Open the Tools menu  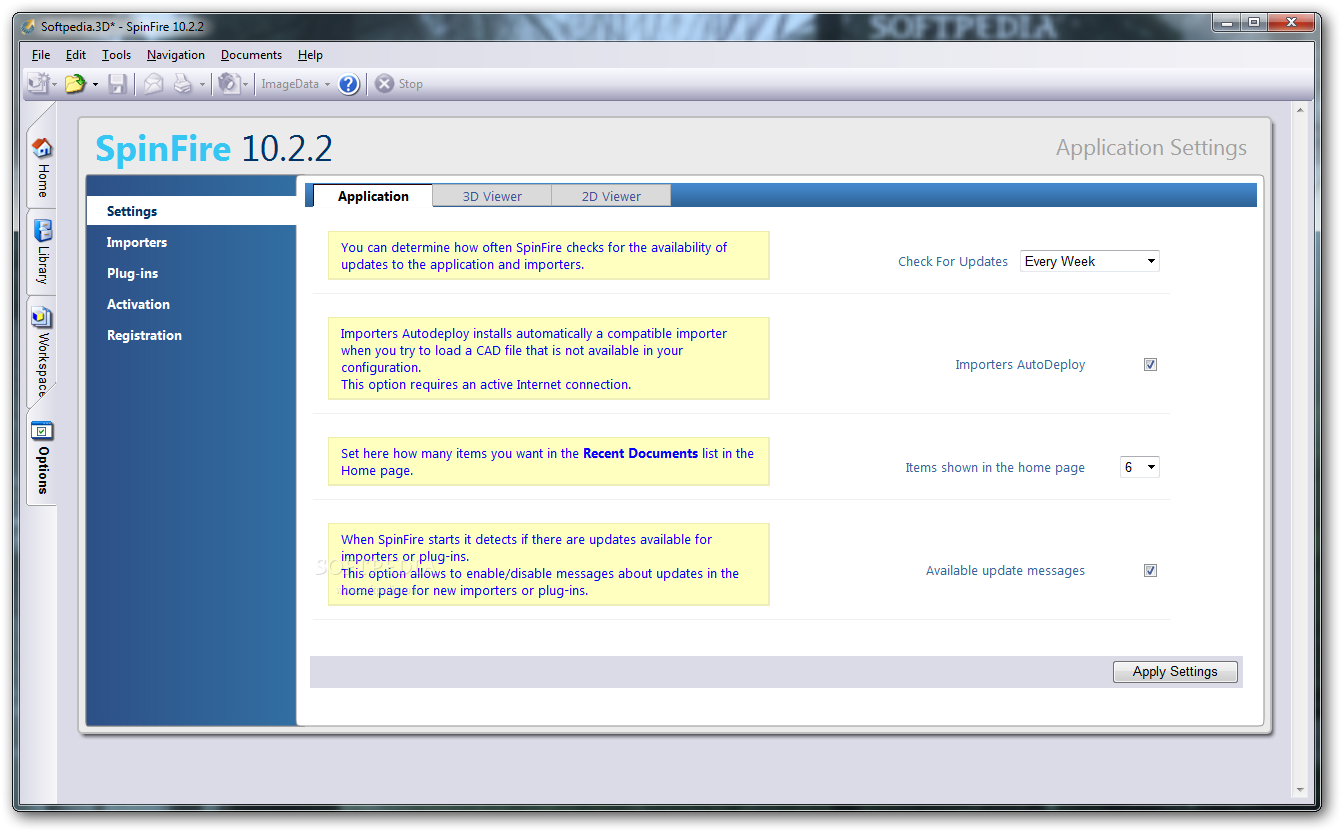(117, 55)
